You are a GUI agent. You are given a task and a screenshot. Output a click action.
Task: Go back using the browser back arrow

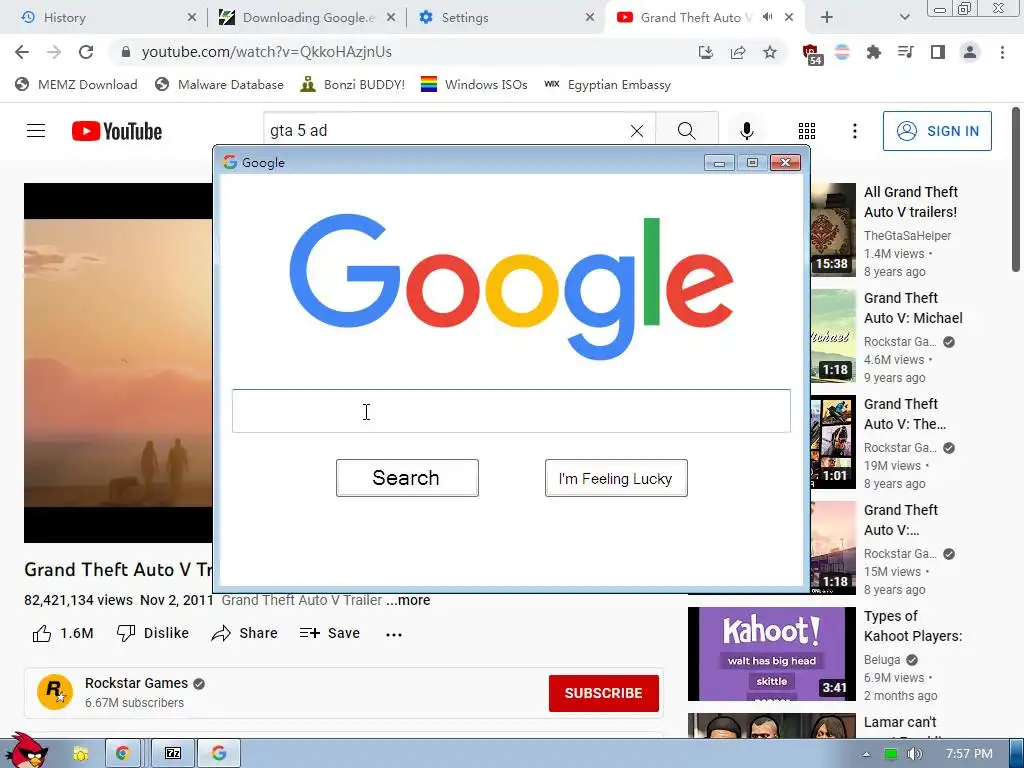[22, 52]
